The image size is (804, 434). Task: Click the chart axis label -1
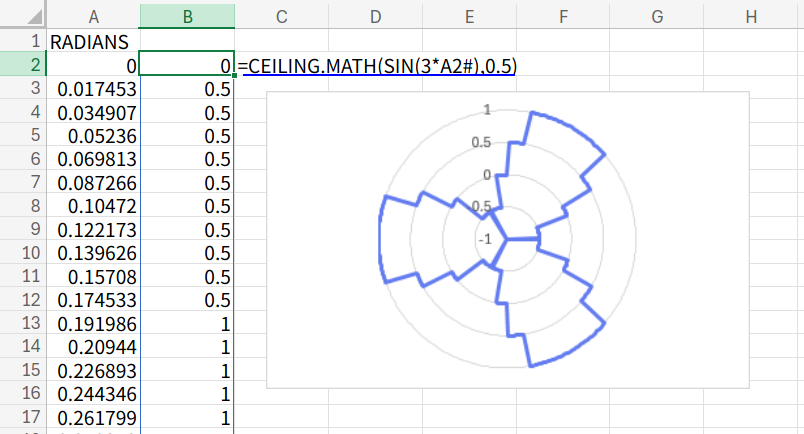(x=485, y=239)
